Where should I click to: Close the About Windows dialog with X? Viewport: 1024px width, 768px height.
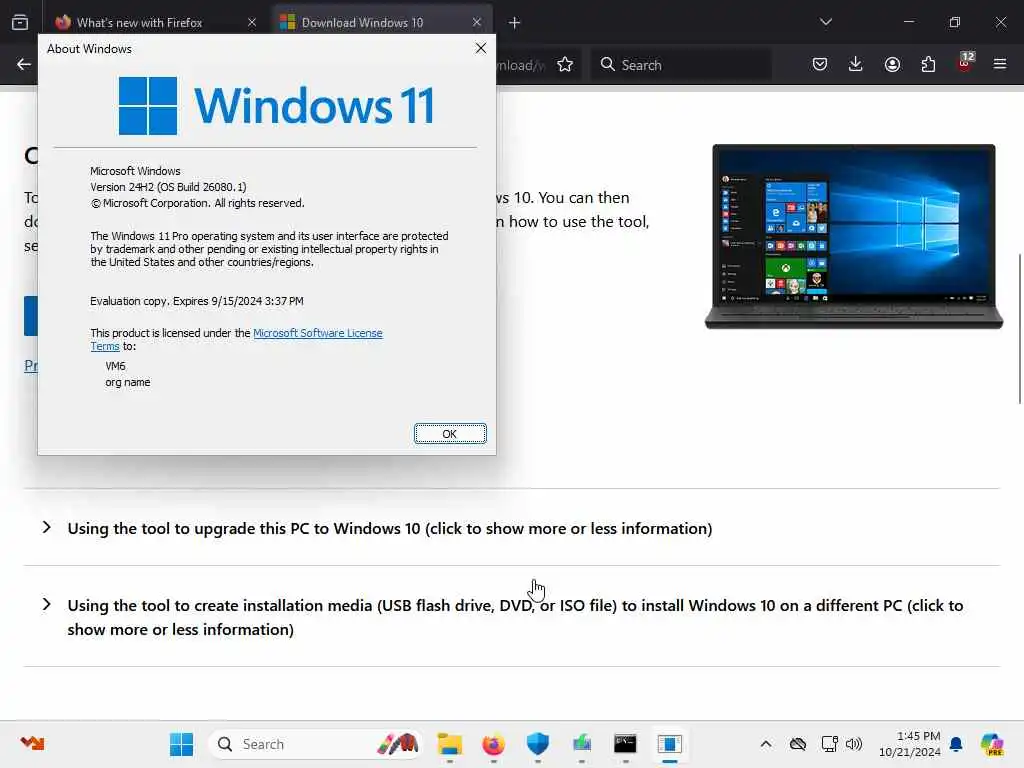[481, 48]
